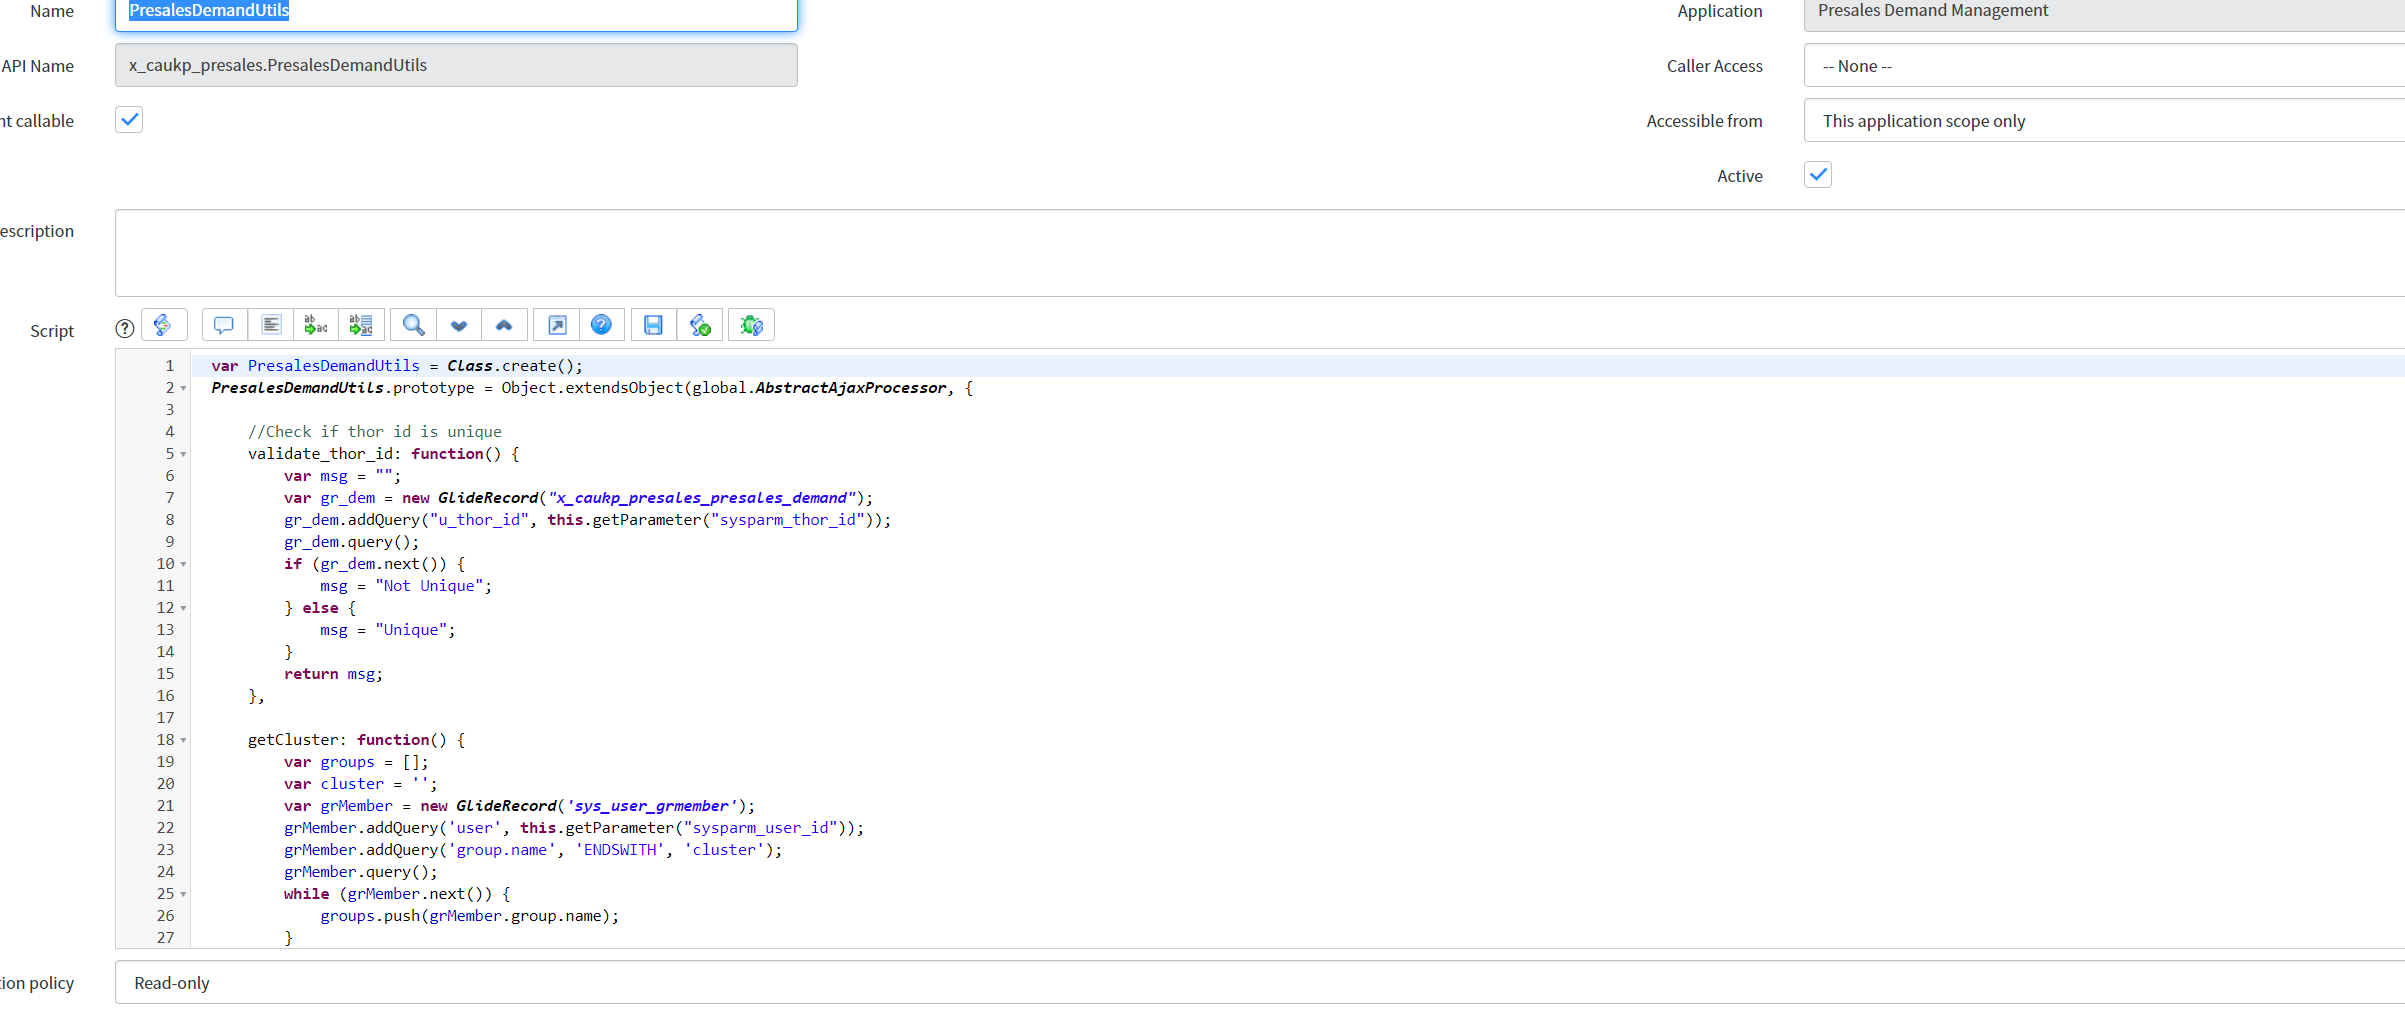This screenshot has height=1029, width=2405.
Task: Click 'grMember.query();' on line 24
Action: click(360, 872)
